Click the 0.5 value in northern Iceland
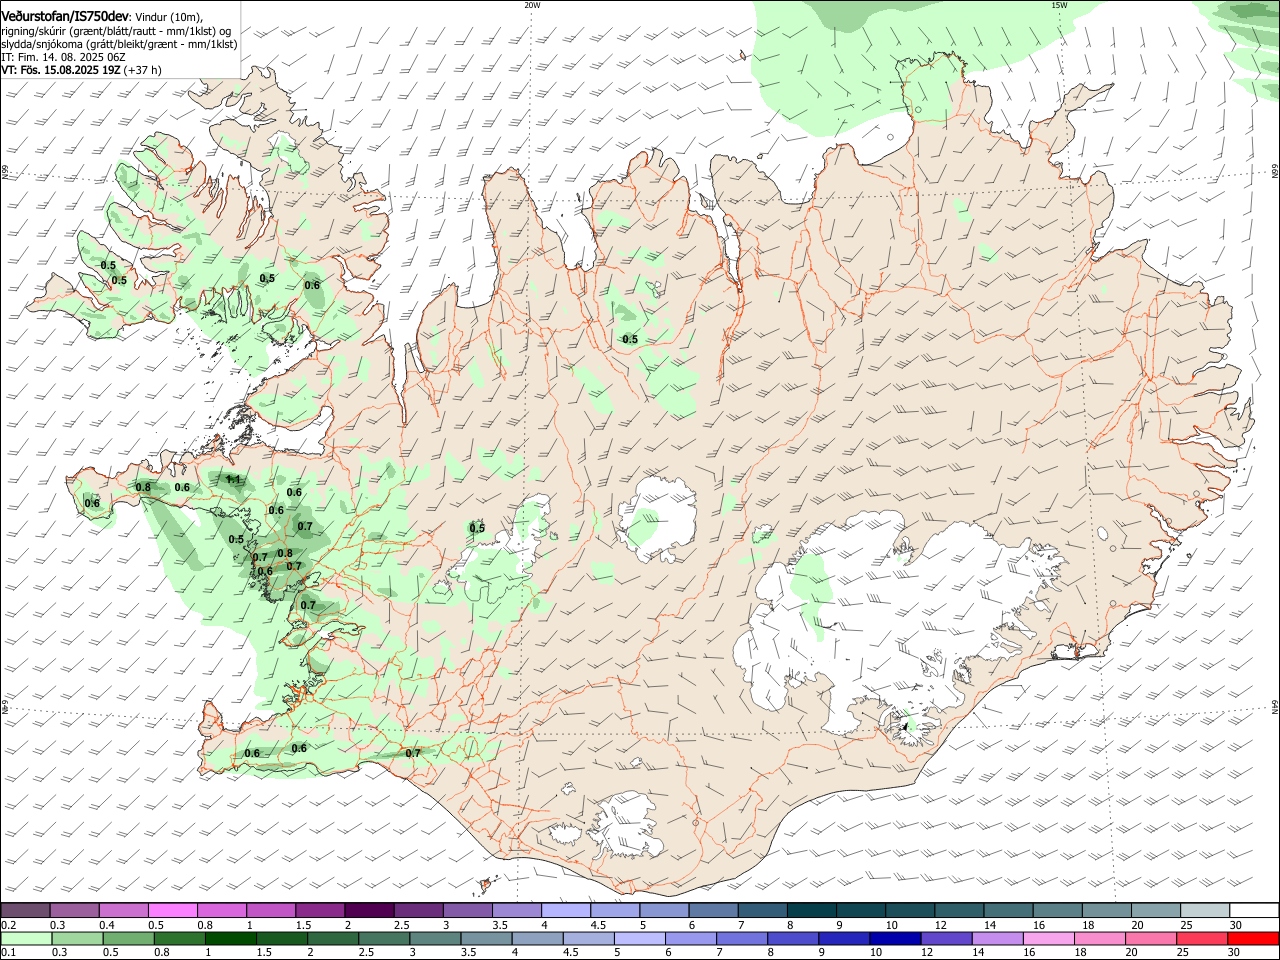Image resolution: width=1280 pixels, height=960 pixels. click(630, 340)
